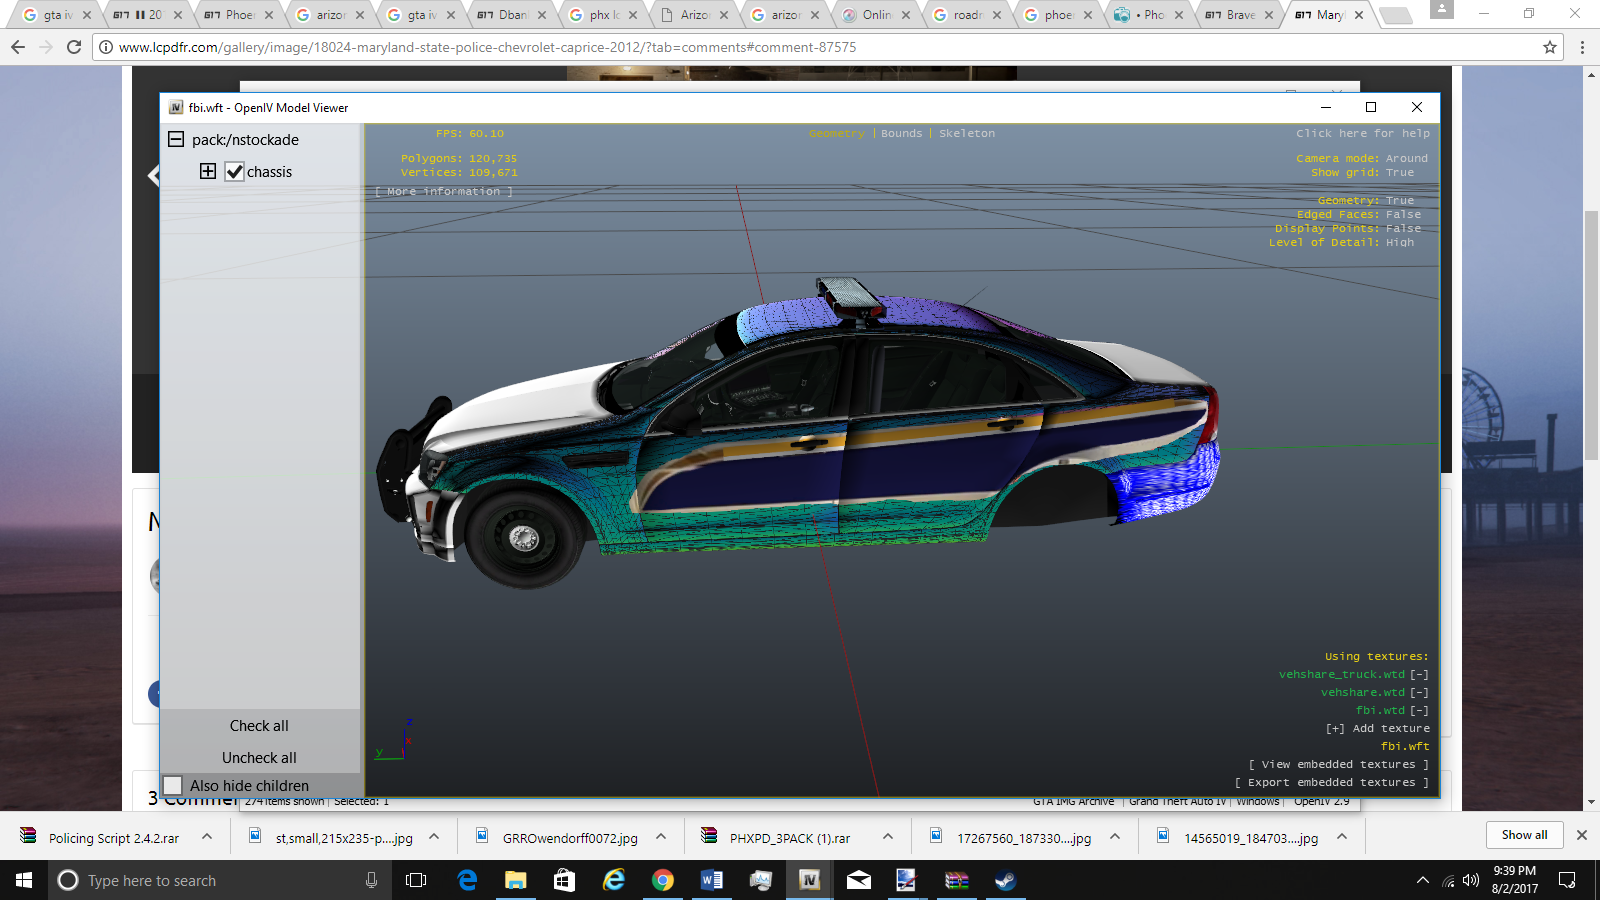The image size is (1600, 900).
Task: Open Chrome from the taskbar
Action: click(x=662, y=880)
